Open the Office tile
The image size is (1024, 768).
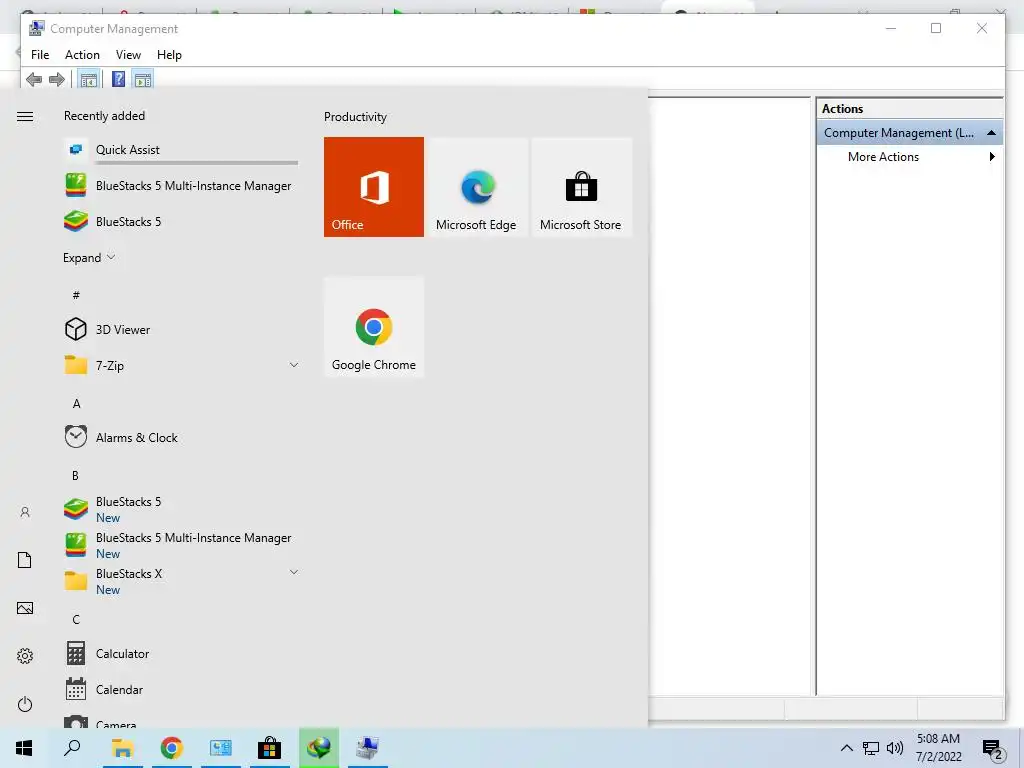(374, 187)
